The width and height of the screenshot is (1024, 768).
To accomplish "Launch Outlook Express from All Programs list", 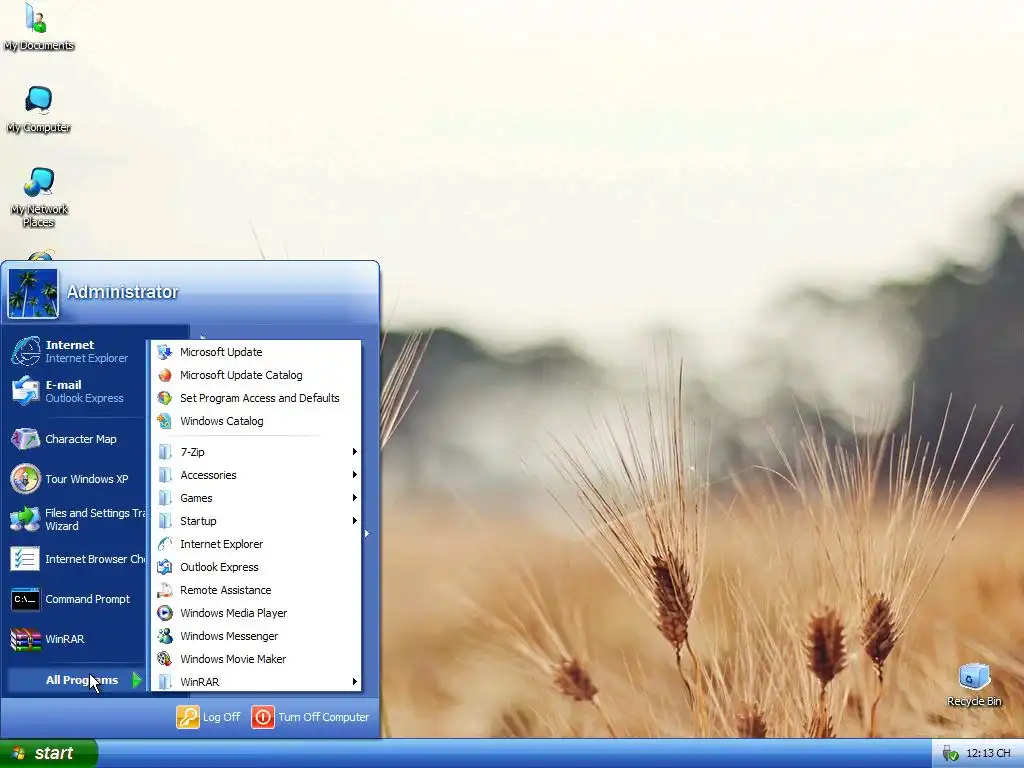I will [256, 567].
